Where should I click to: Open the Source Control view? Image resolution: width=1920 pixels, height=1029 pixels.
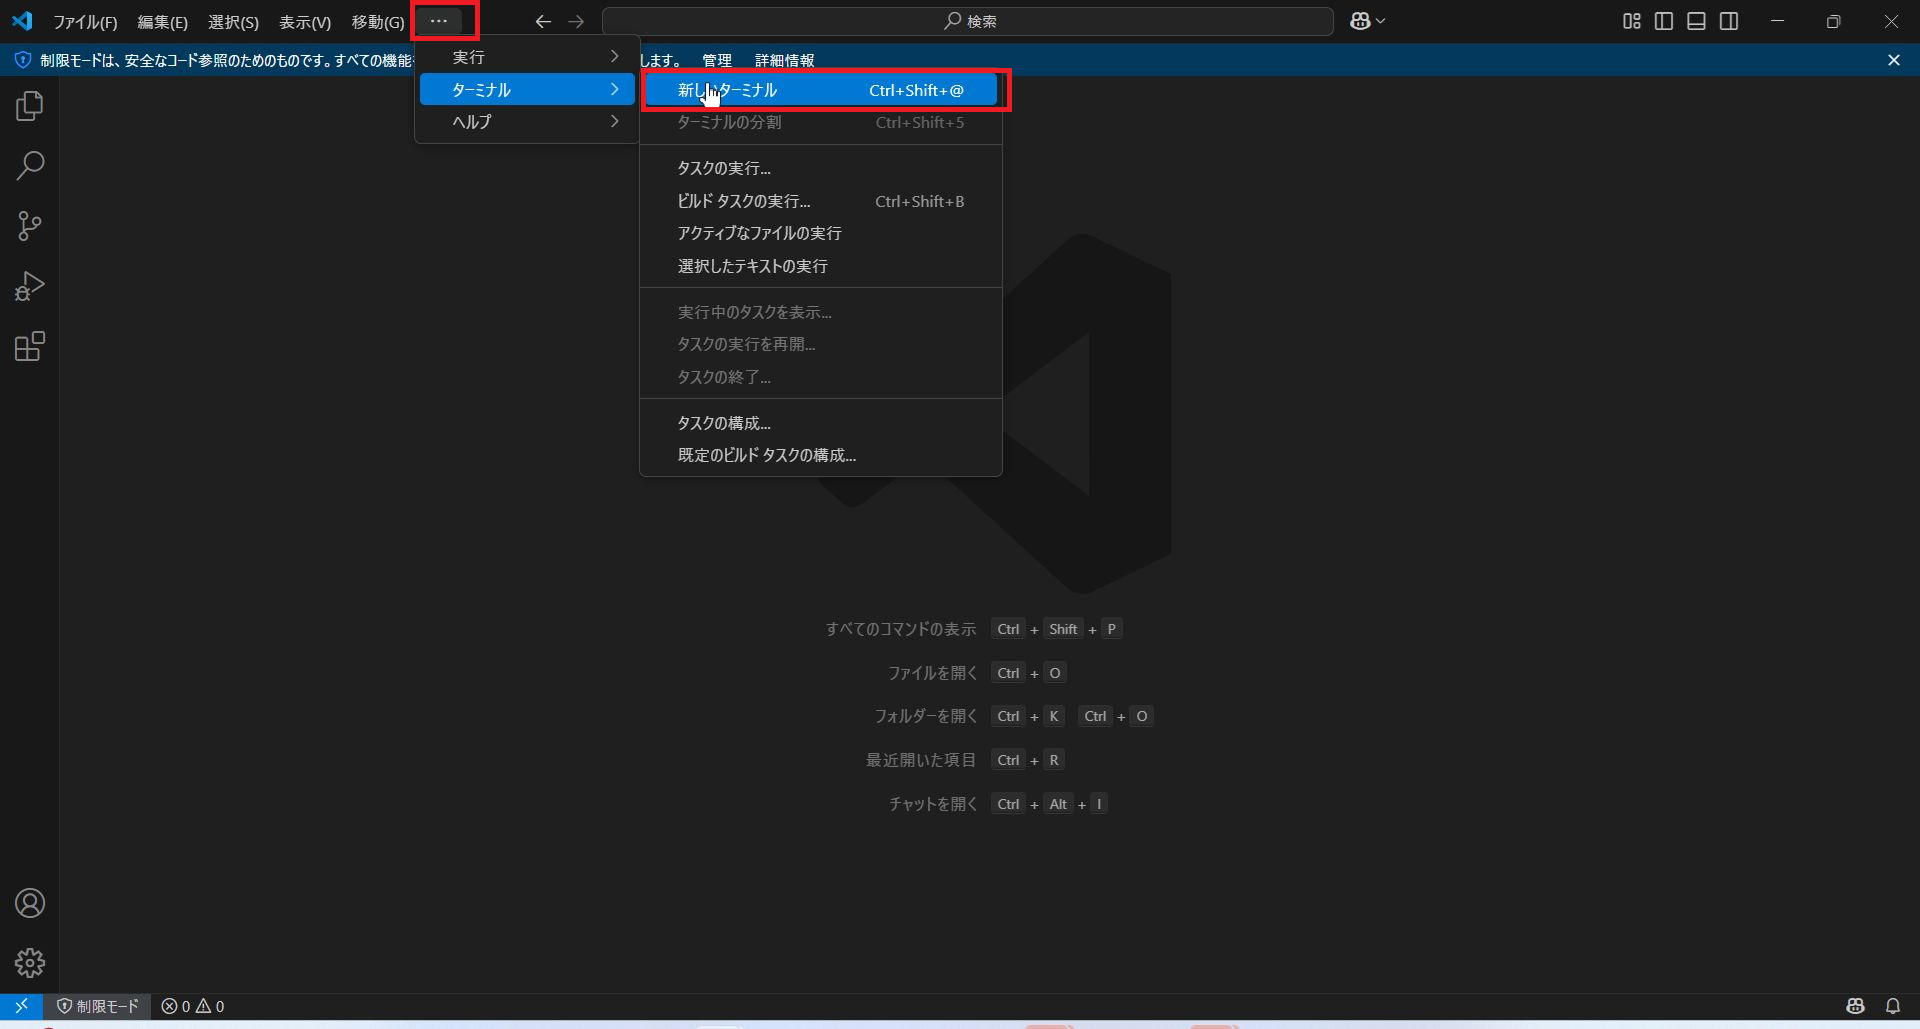pos(29,225)
